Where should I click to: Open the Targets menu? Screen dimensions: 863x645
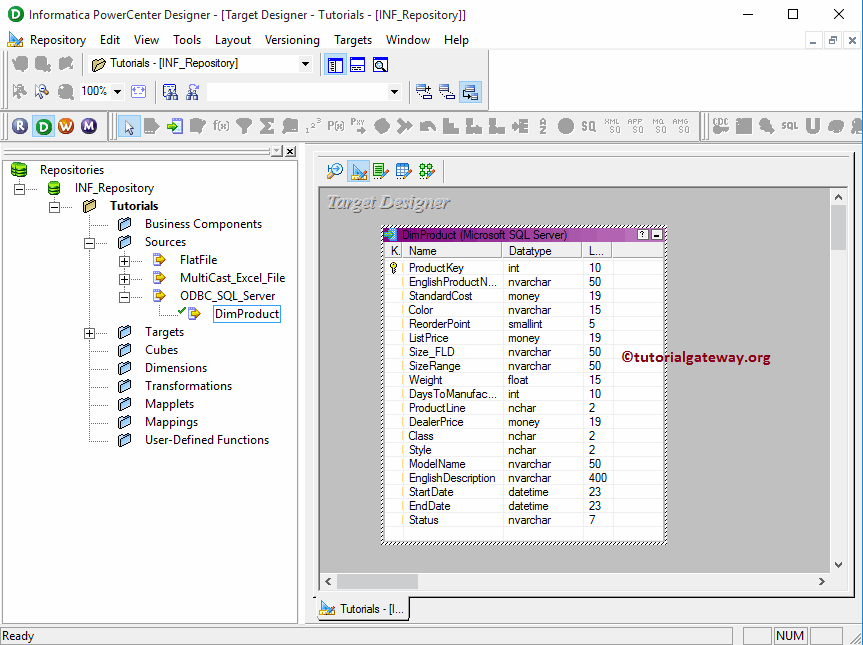(352, 40)
